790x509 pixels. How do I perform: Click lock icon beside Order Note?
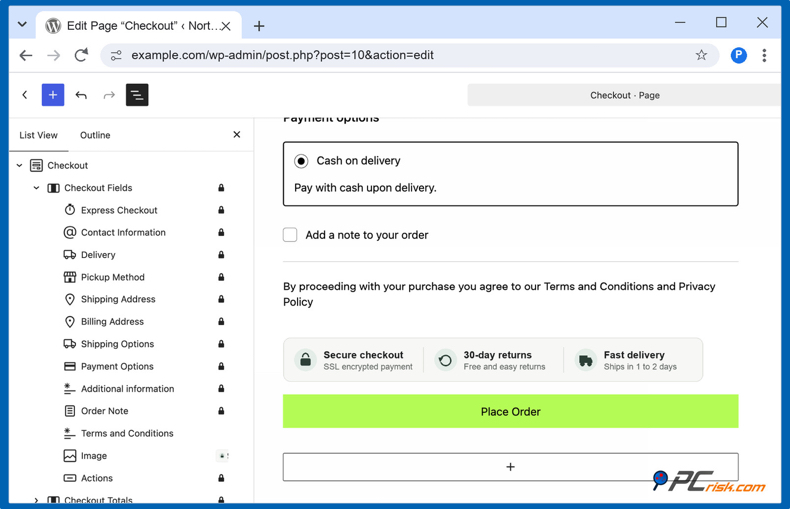point(221,411)
